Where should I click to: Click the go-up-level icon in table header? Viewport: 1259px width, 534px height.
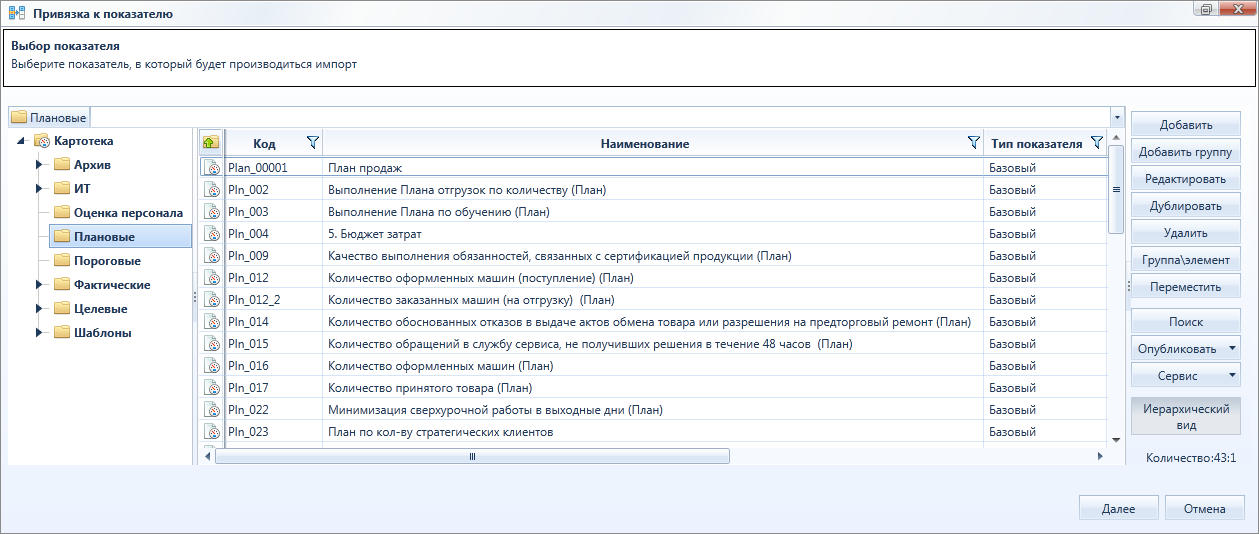(x=211, y=143)
